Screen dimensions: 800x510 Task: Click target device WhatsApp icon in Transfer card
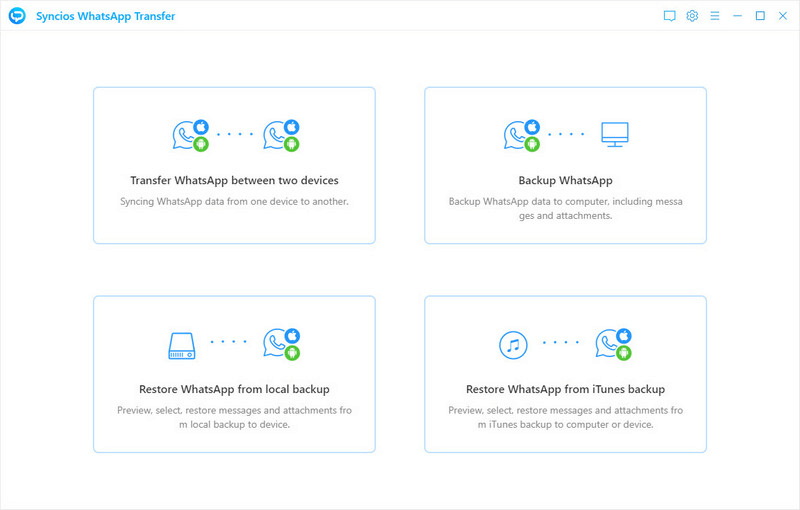pyautogui.click(x=280, y=135)
